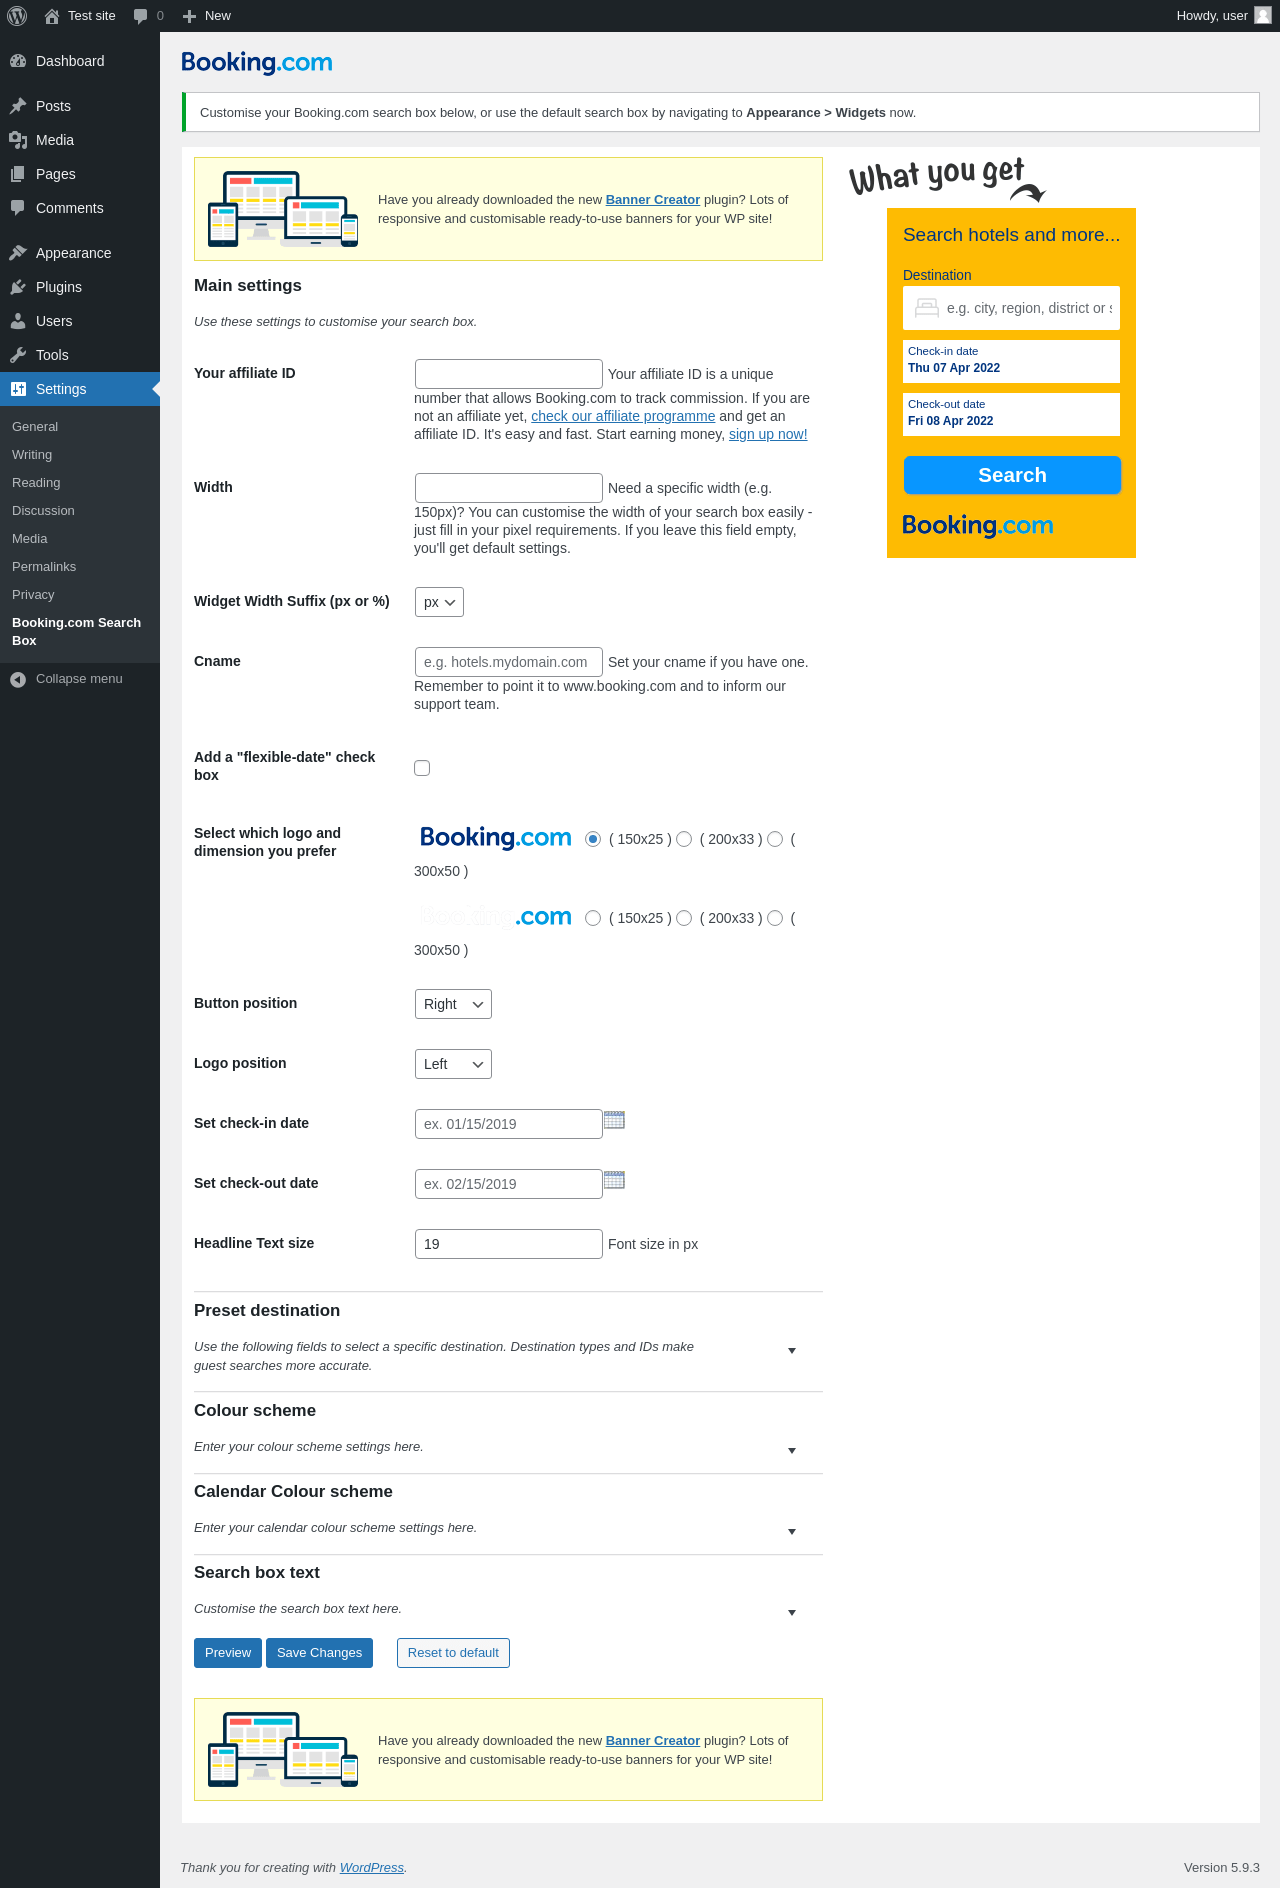The width and height of the screenshot is (1280, 1888).
Task: Click the Media library icon in sidebar
Action: coord(18,140)
